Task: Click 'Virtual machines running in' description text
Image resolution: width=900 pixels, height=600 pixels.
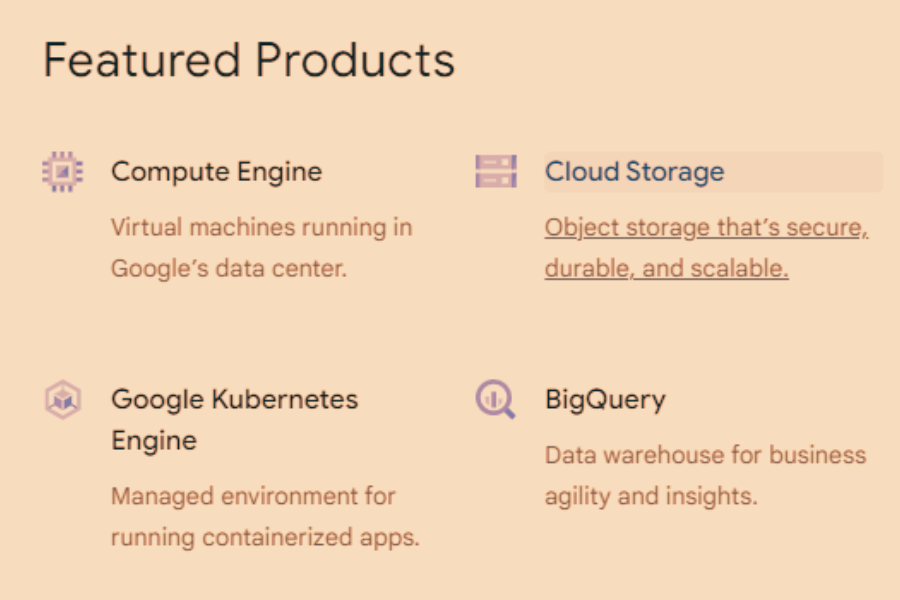Action: 262,227
